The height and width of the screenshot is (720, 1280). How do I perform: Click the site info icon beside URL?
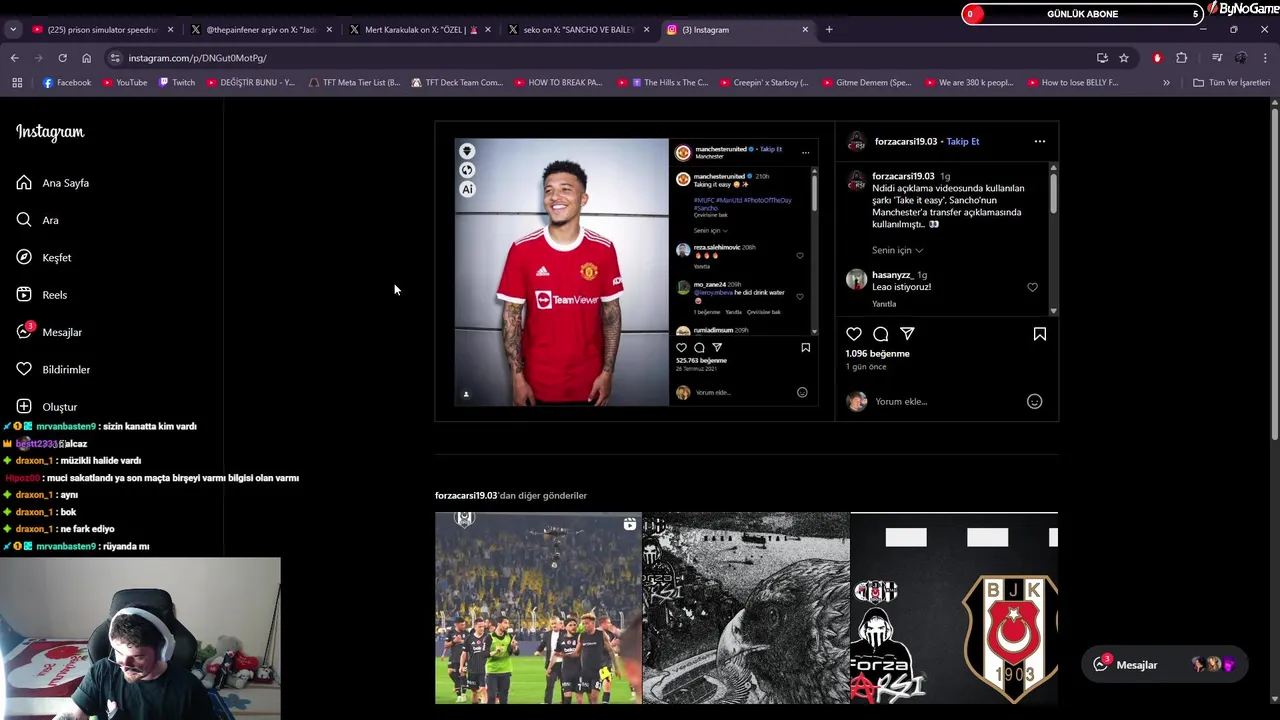tap(115, 58)
